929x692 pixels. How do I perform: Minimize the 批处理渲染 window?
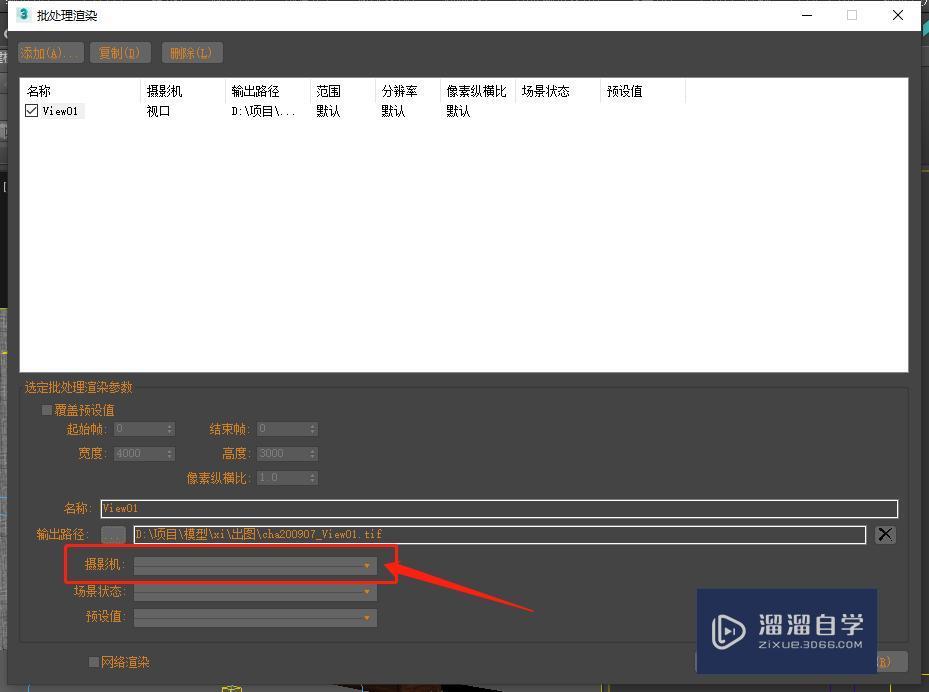(x=806, y=15)
